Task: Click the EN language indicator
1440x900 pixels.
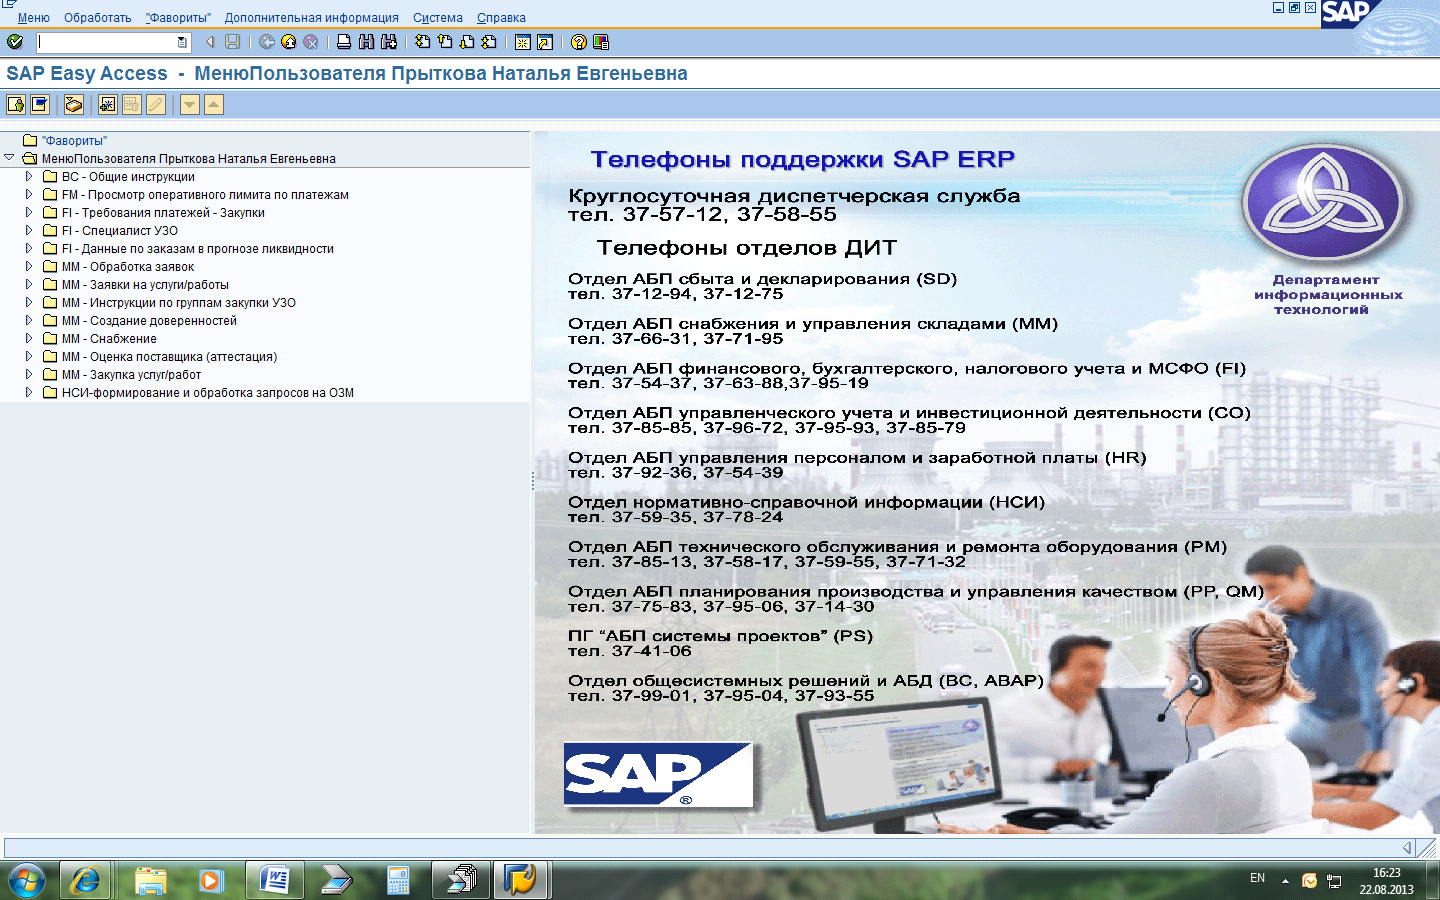Action: (1257, 878)
